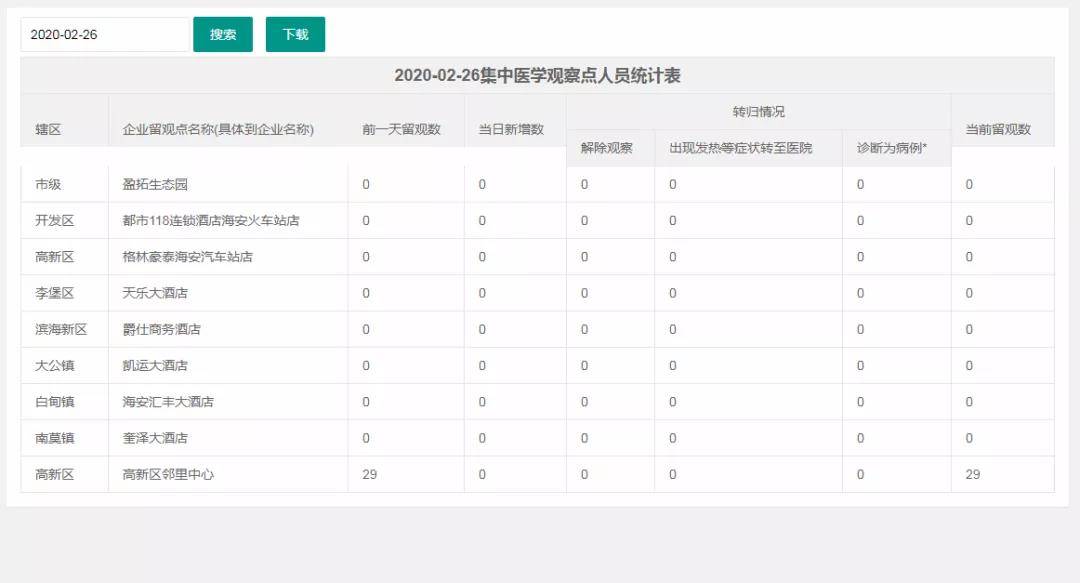Click the date input field showing 2020-02-26

click(104, 34)
